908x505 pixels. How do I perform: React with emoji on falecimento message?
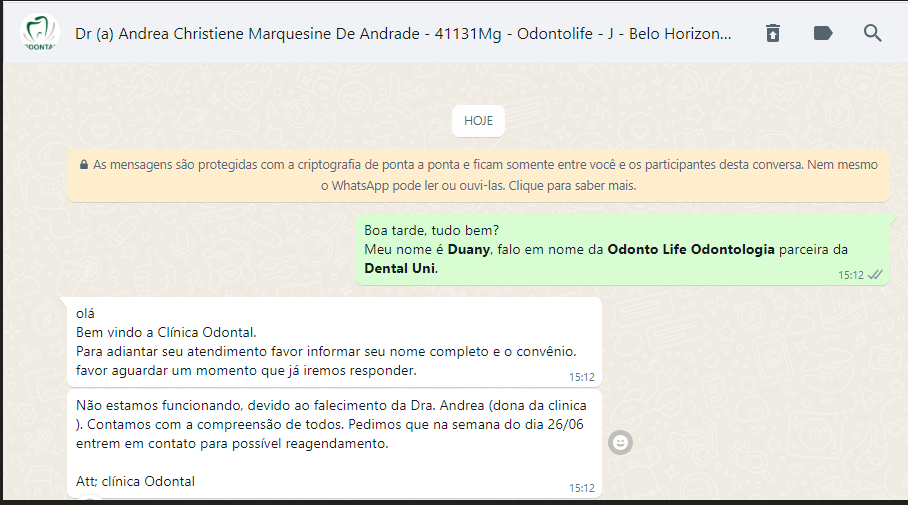(620, 443)
